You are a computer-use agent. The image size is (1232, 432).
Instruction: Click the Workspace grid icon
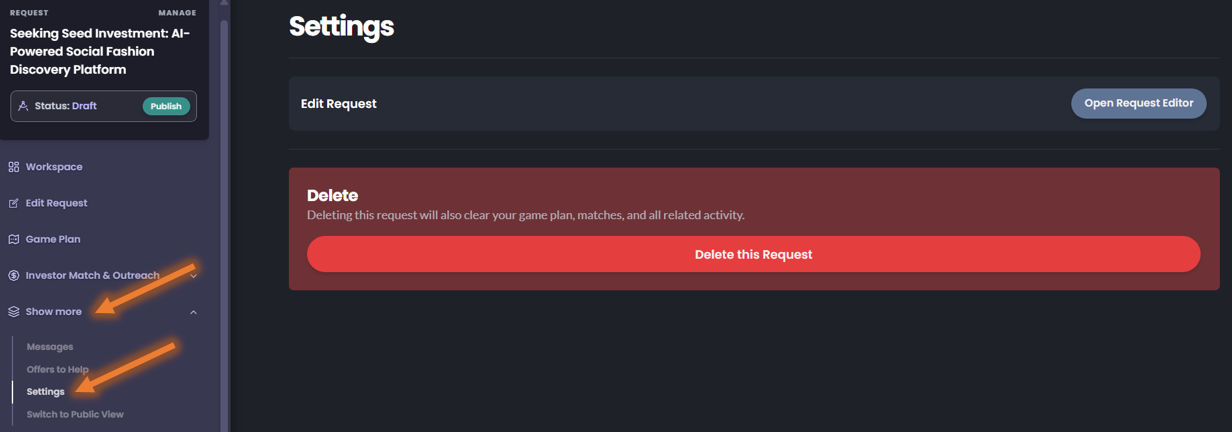pos(14,167)
